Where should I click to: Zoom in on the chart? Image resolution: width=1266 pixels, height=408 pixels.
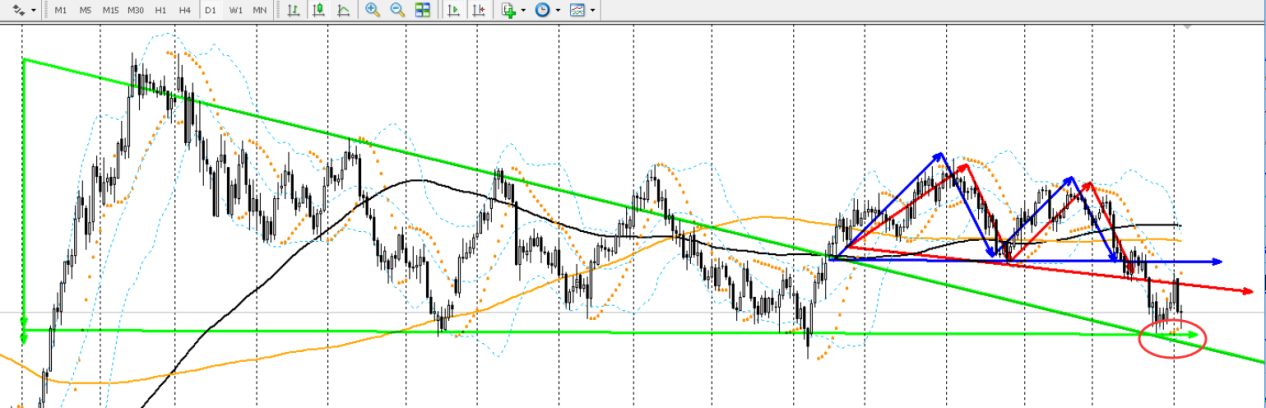(372, 10)
